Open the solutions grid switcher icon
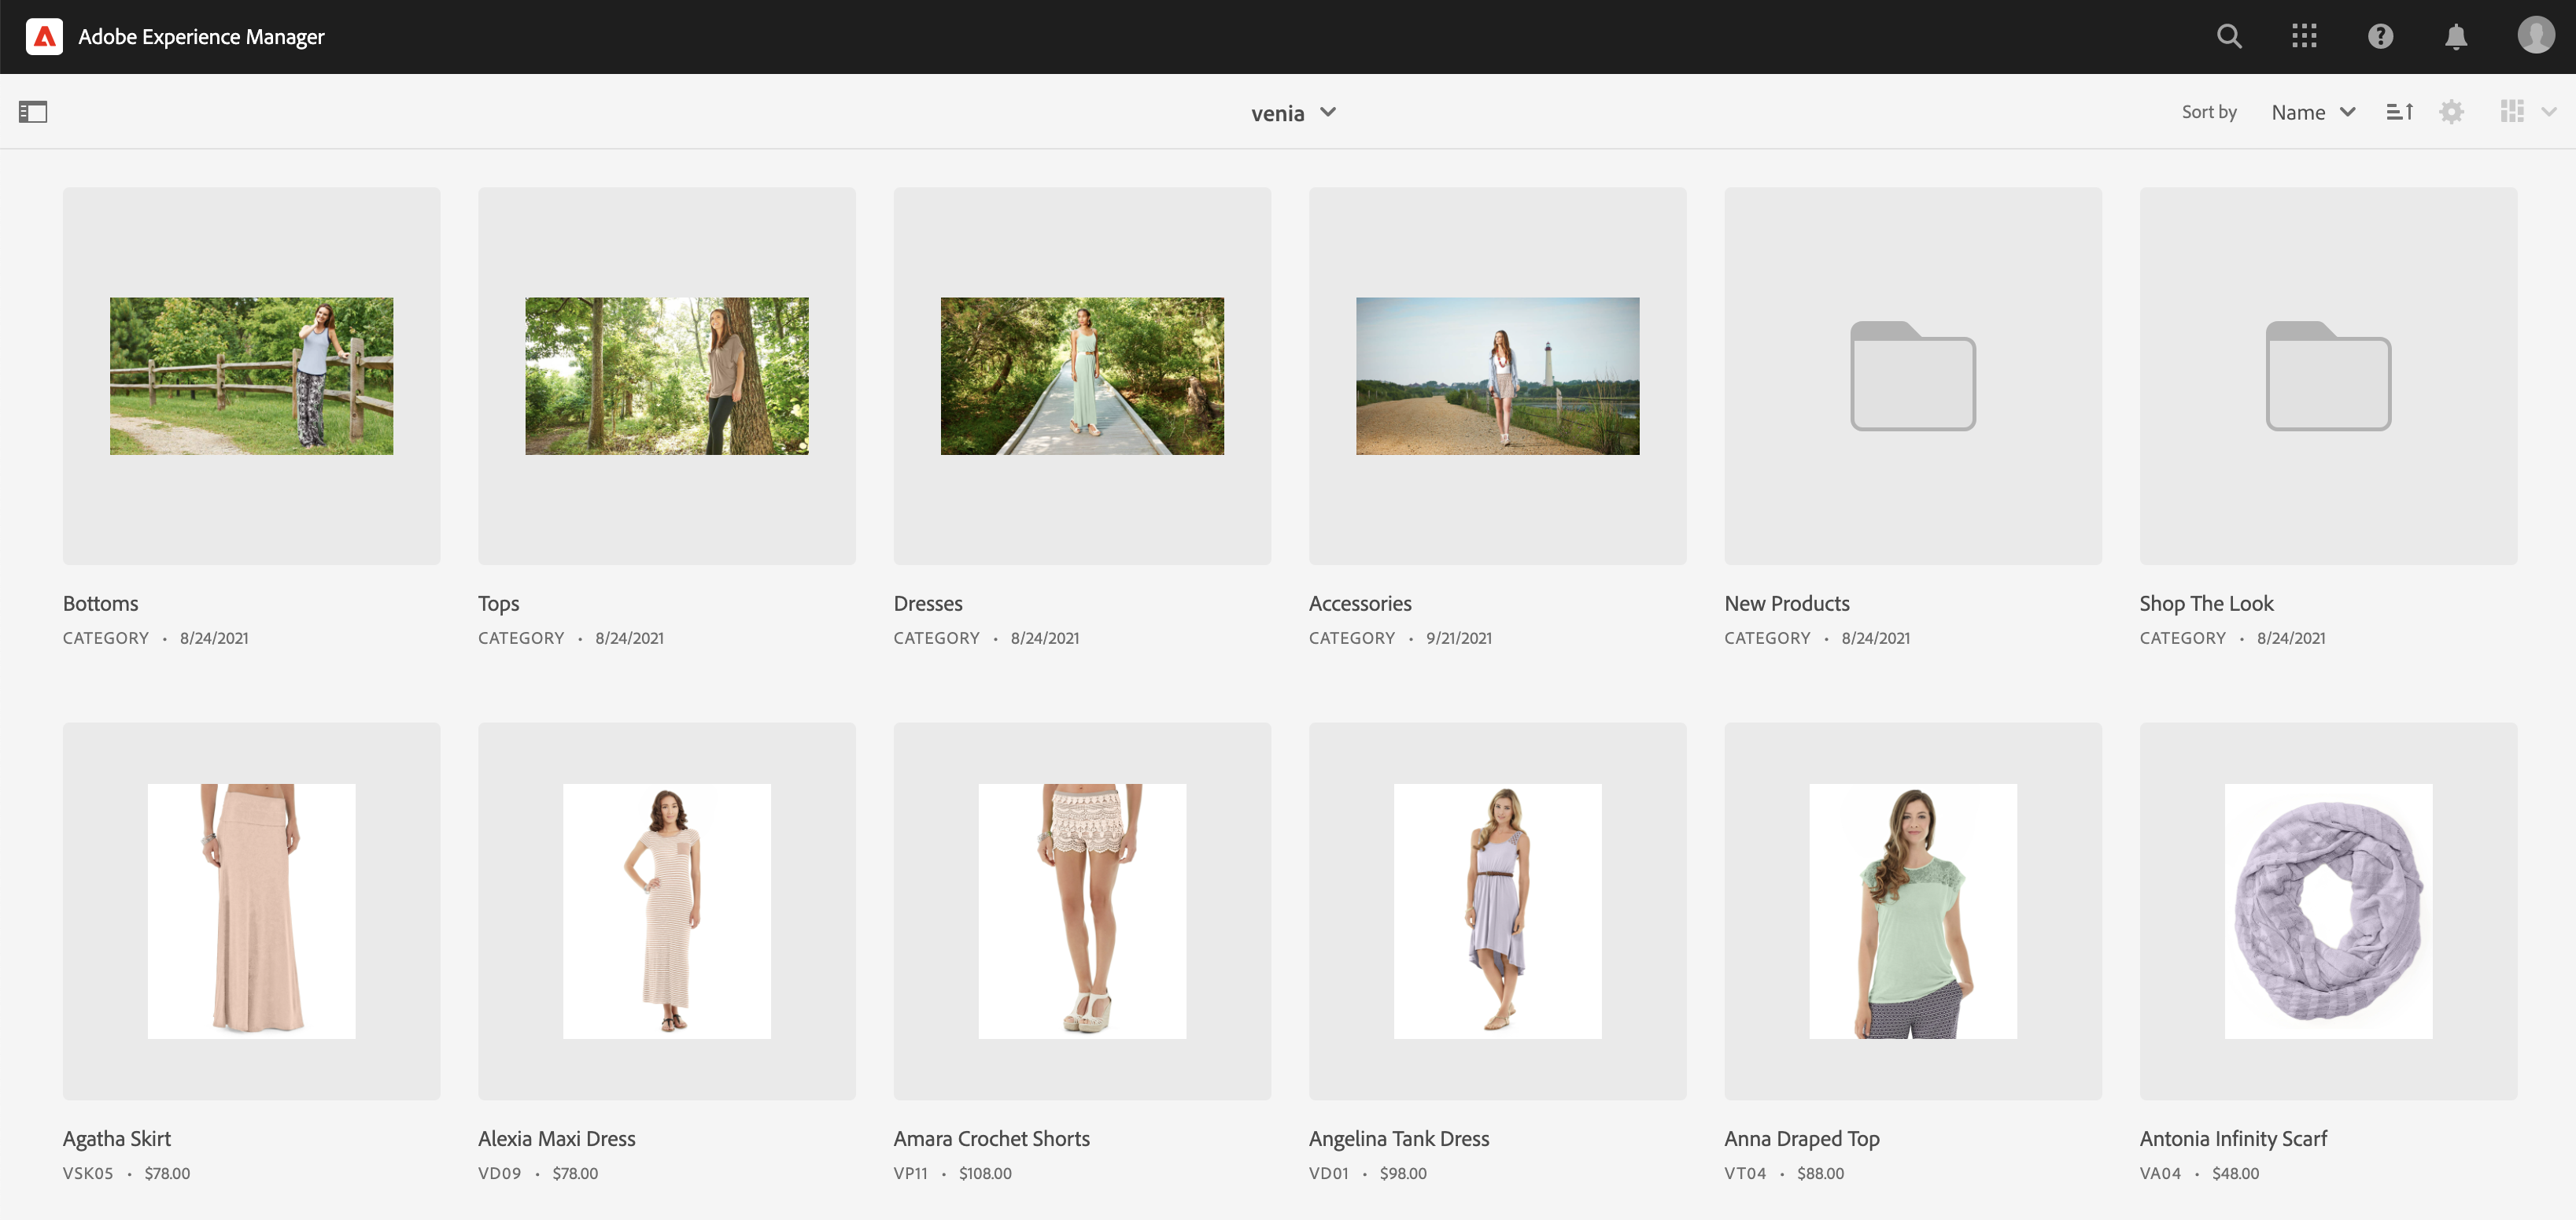The image size is (2576, 1220). [x=2304, y=37]
